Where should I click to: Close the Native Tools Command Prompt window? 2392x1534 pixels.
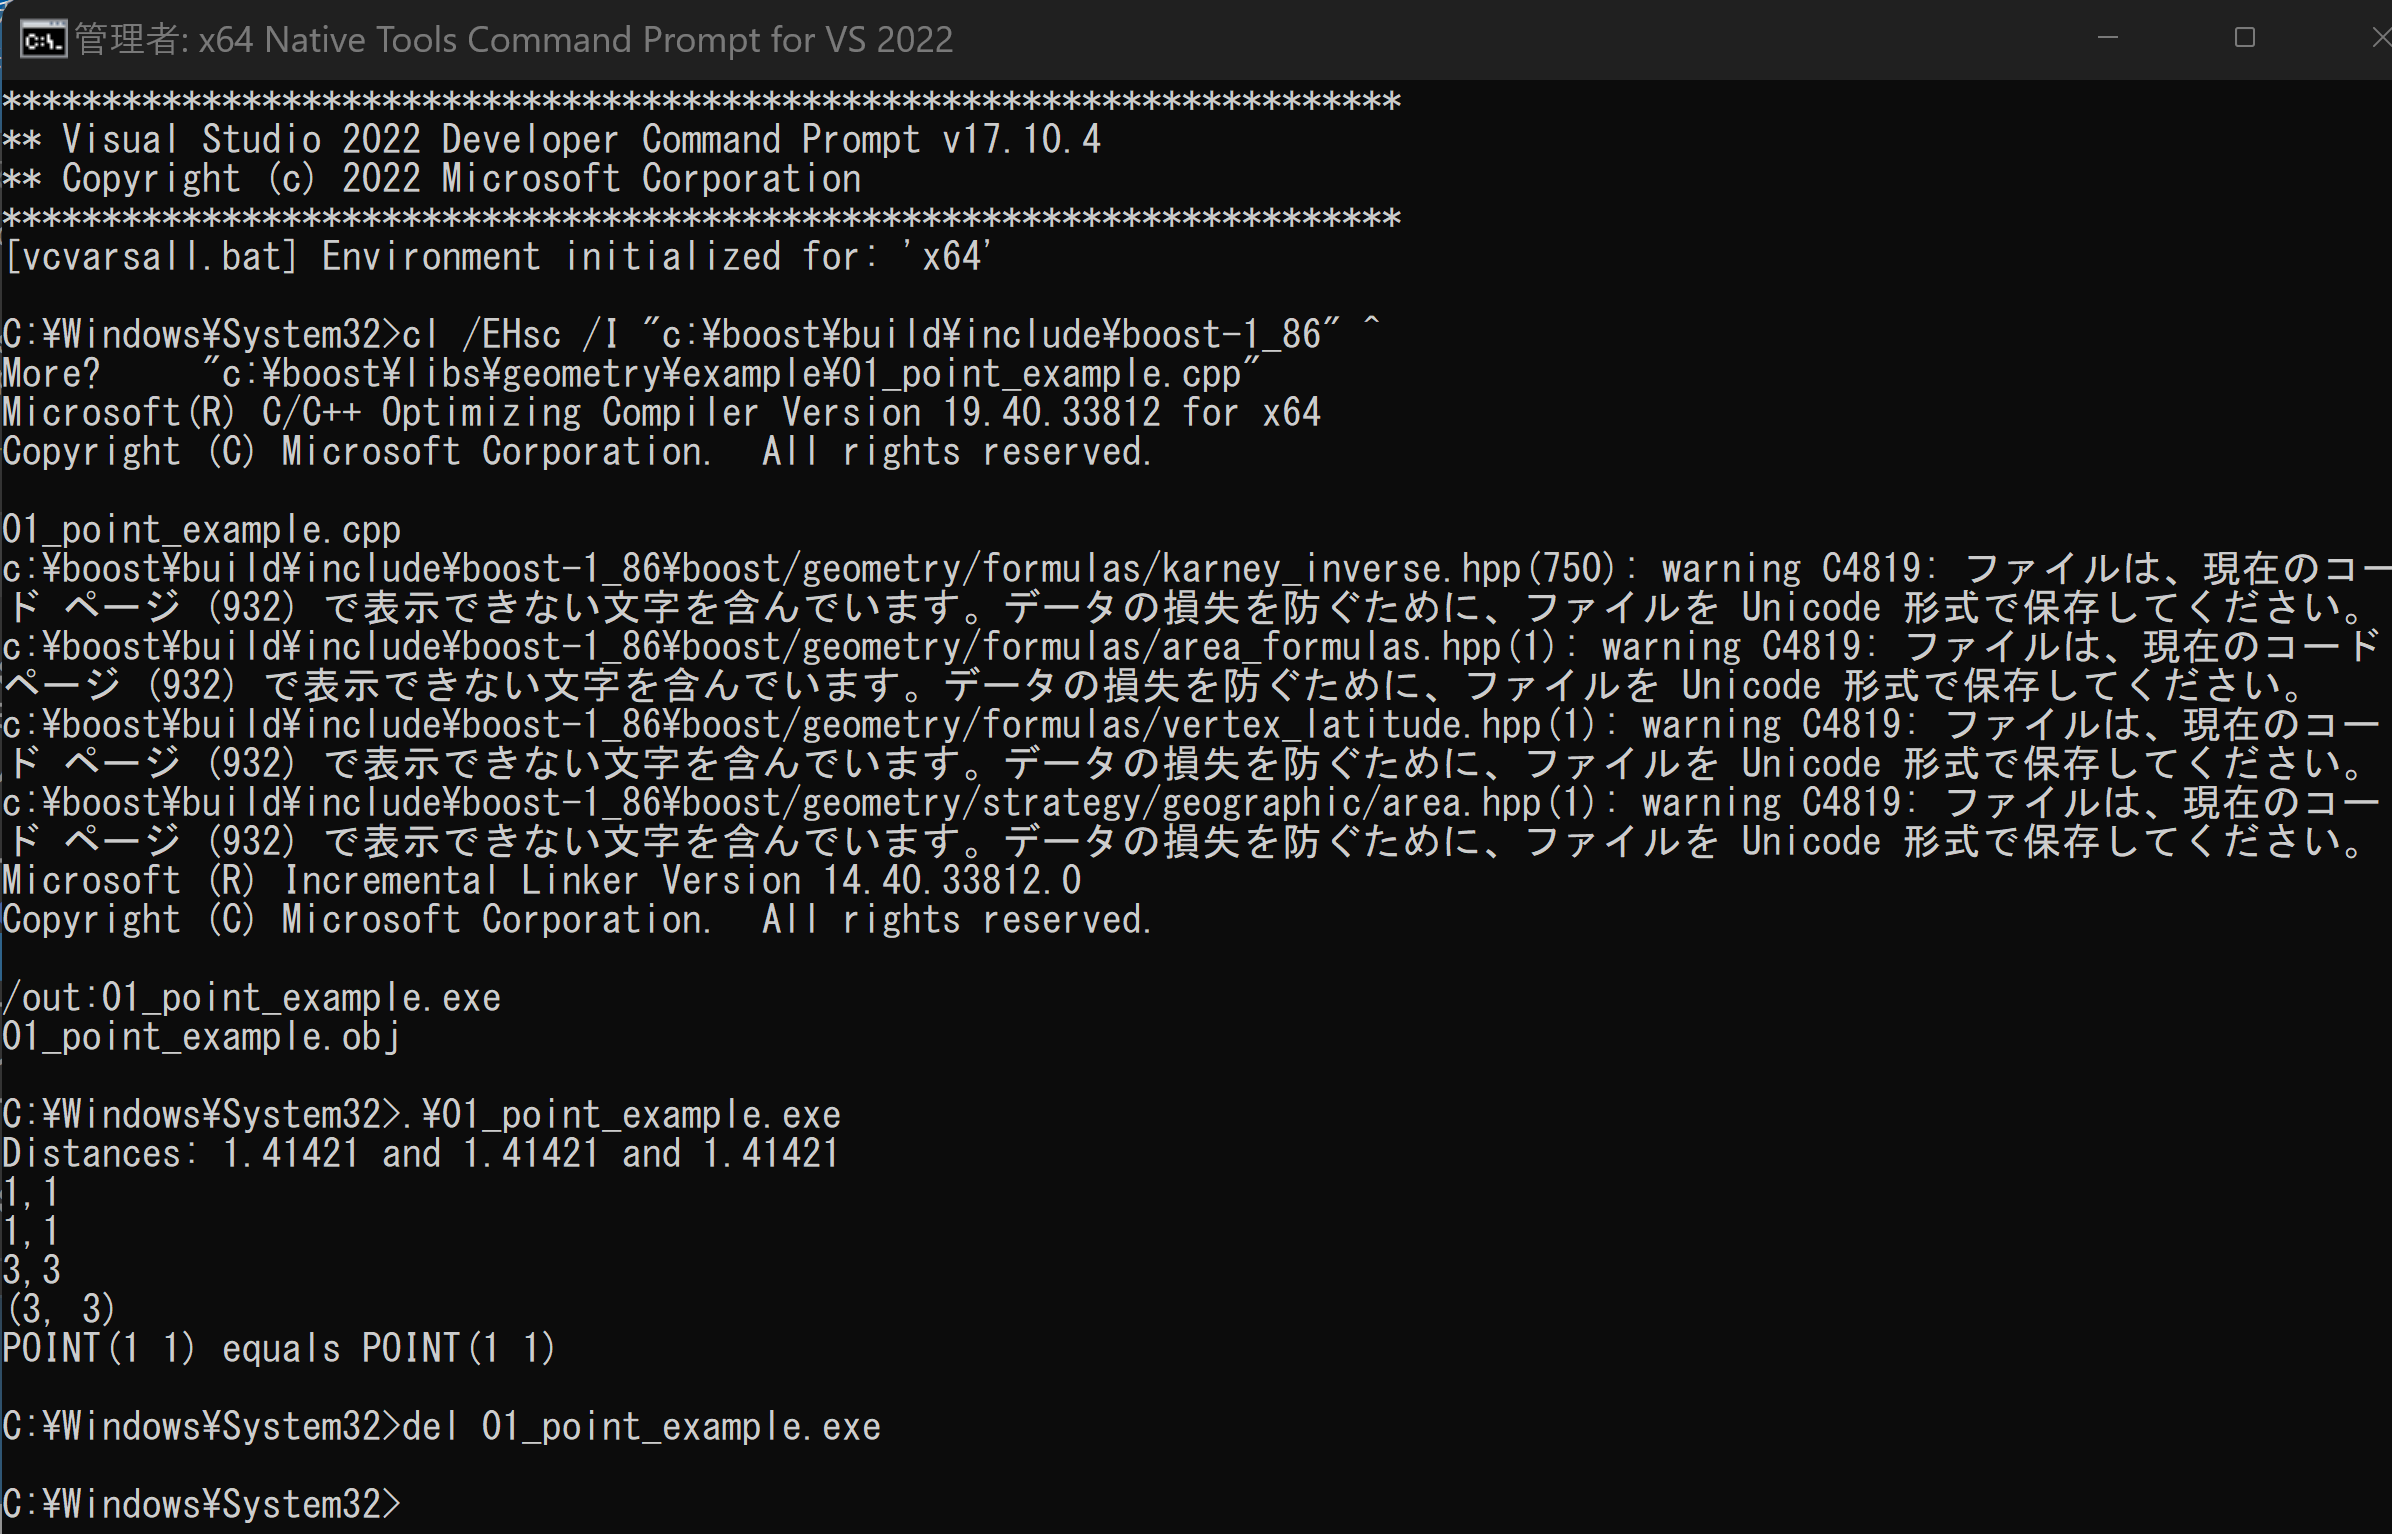pyautogui.click(x=2378, y=38)
